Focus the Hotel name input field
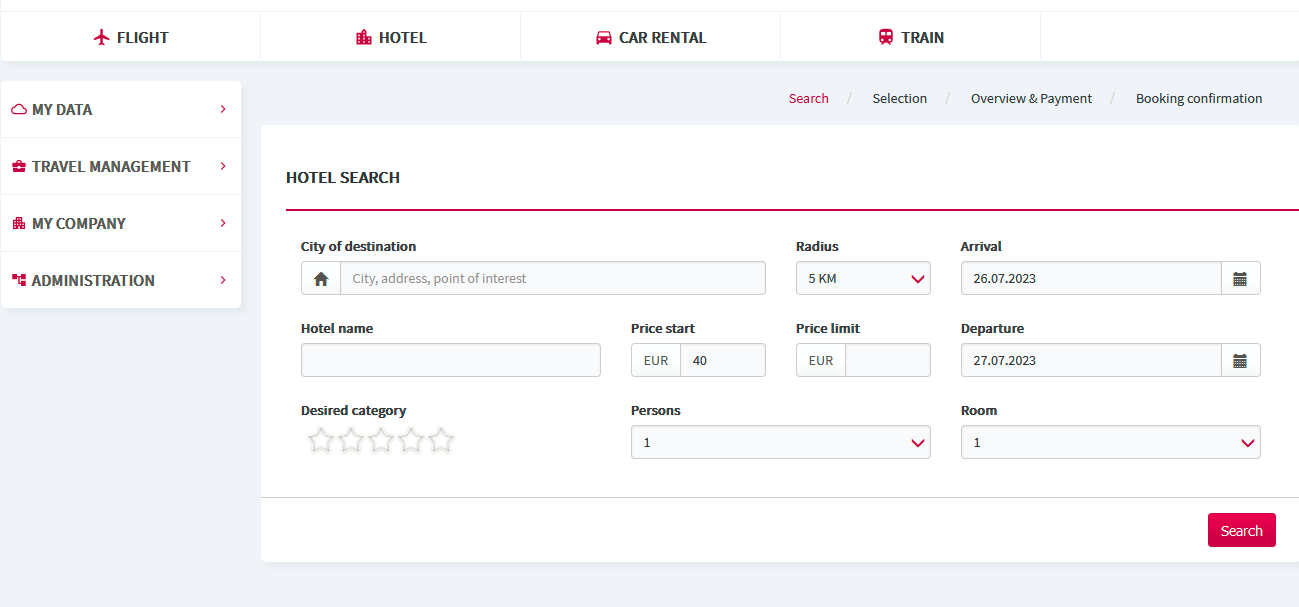 451,361
